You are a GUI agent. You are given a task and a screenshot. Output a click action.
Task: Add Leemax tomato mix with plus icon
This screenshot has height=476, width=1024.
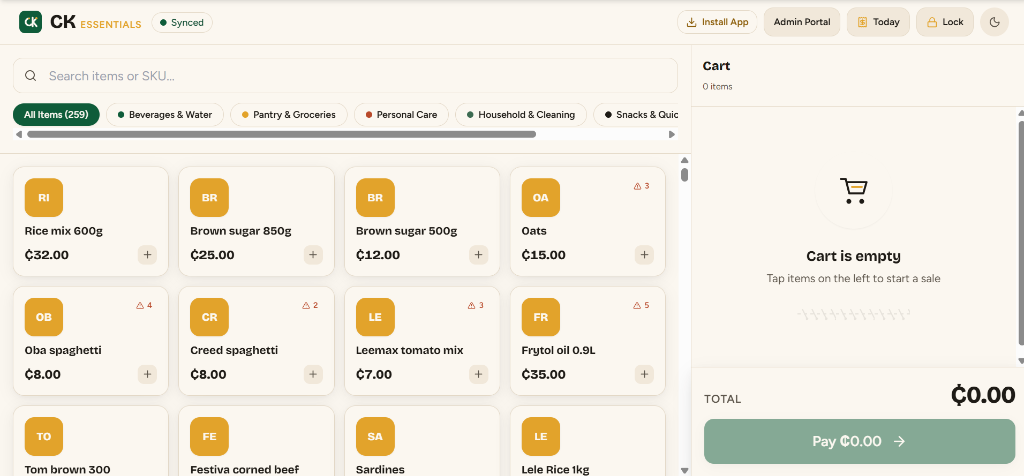(x=479, y=374)
